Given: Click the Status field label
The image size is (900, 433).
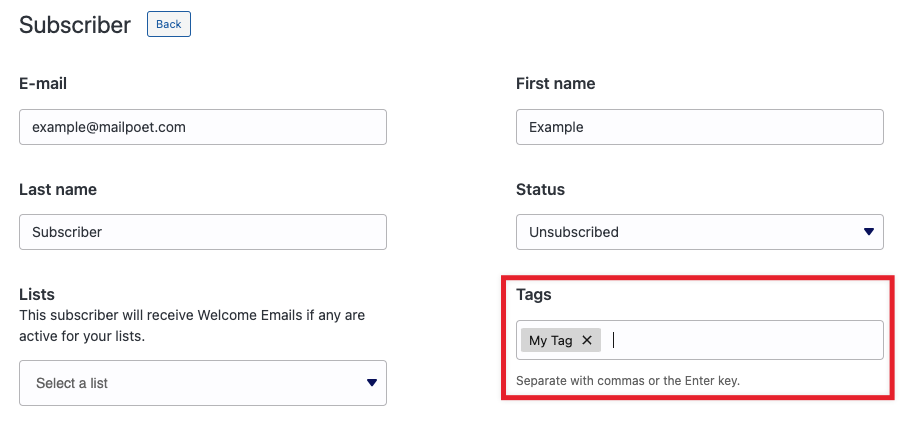Looking at the screenshot, I should coord(540,189).
